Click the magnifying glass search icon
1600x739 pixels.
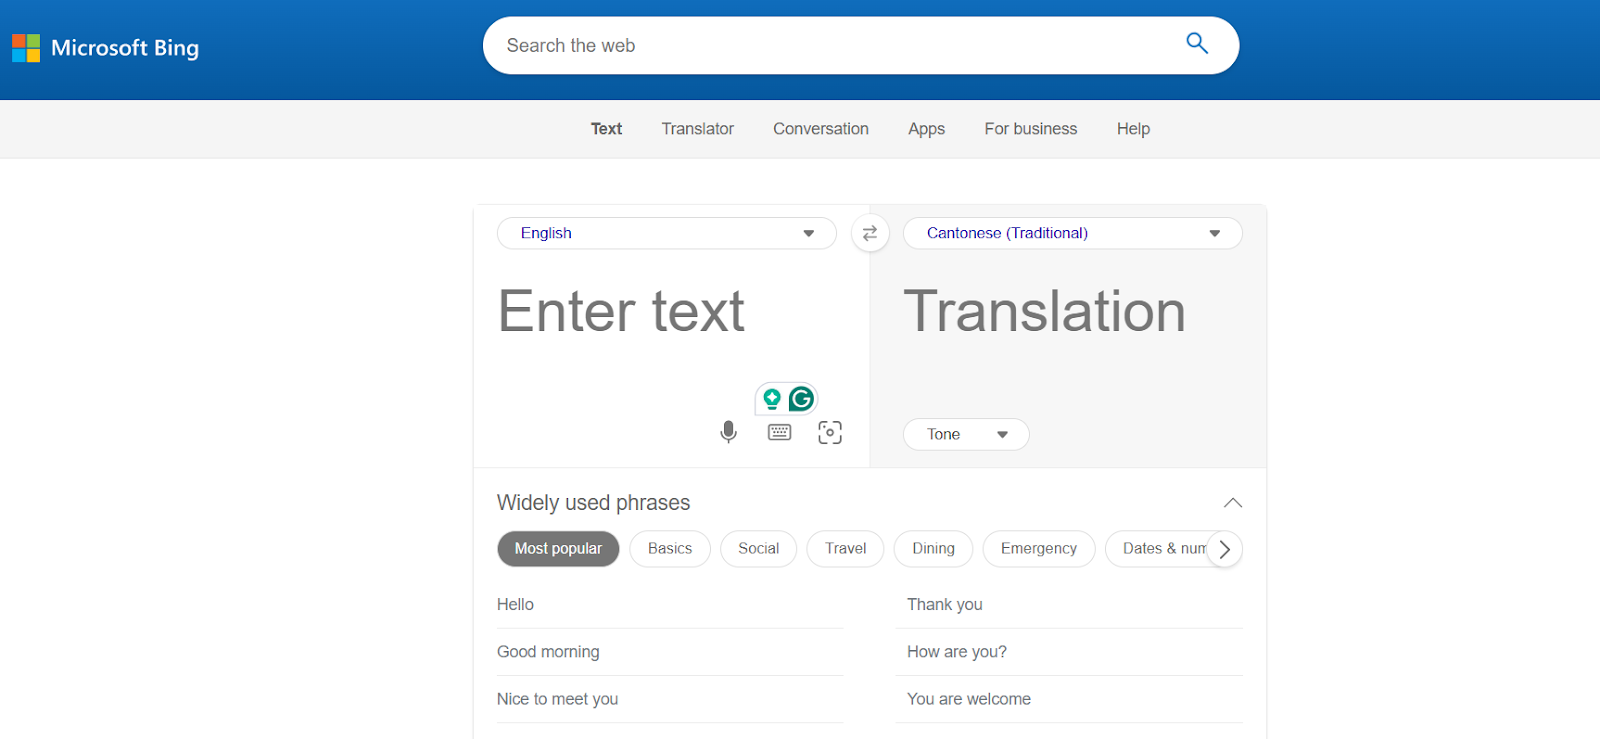[x=1197, y=43]
